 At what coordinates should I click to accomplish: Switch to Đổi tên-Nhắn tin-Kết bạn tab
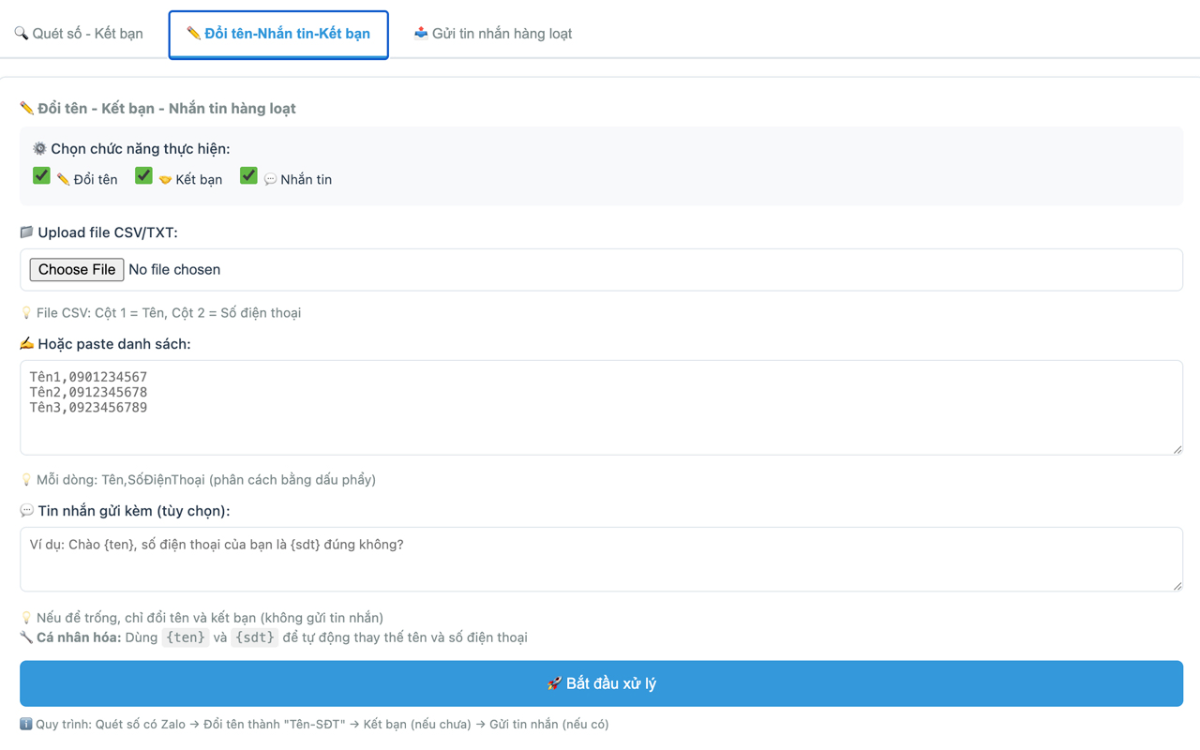point(278,34)
